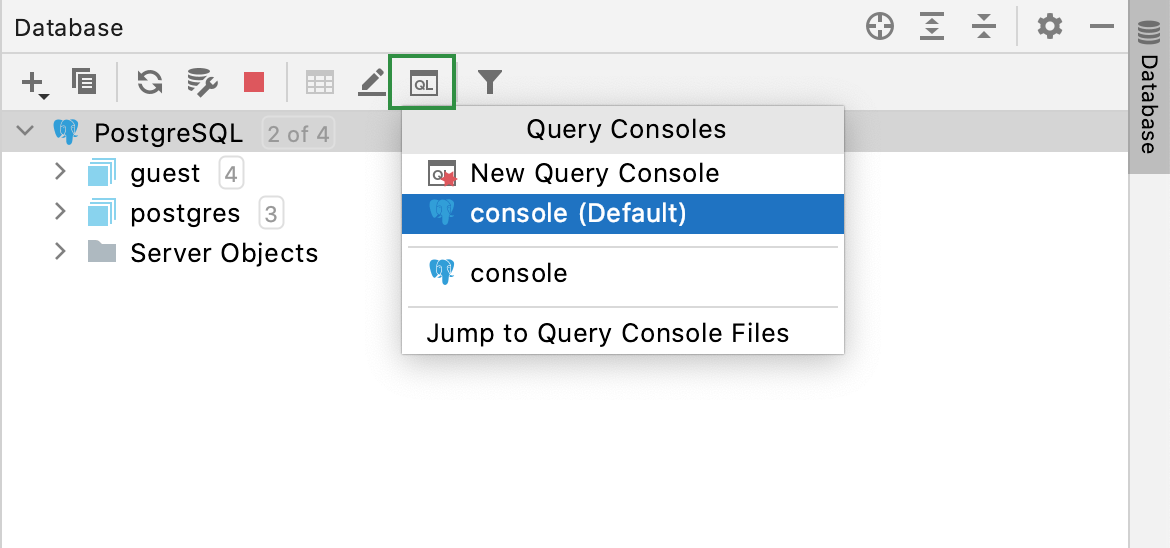Click the guest database stack icon
Viewport: 1170px width, 548px height.
102,172
